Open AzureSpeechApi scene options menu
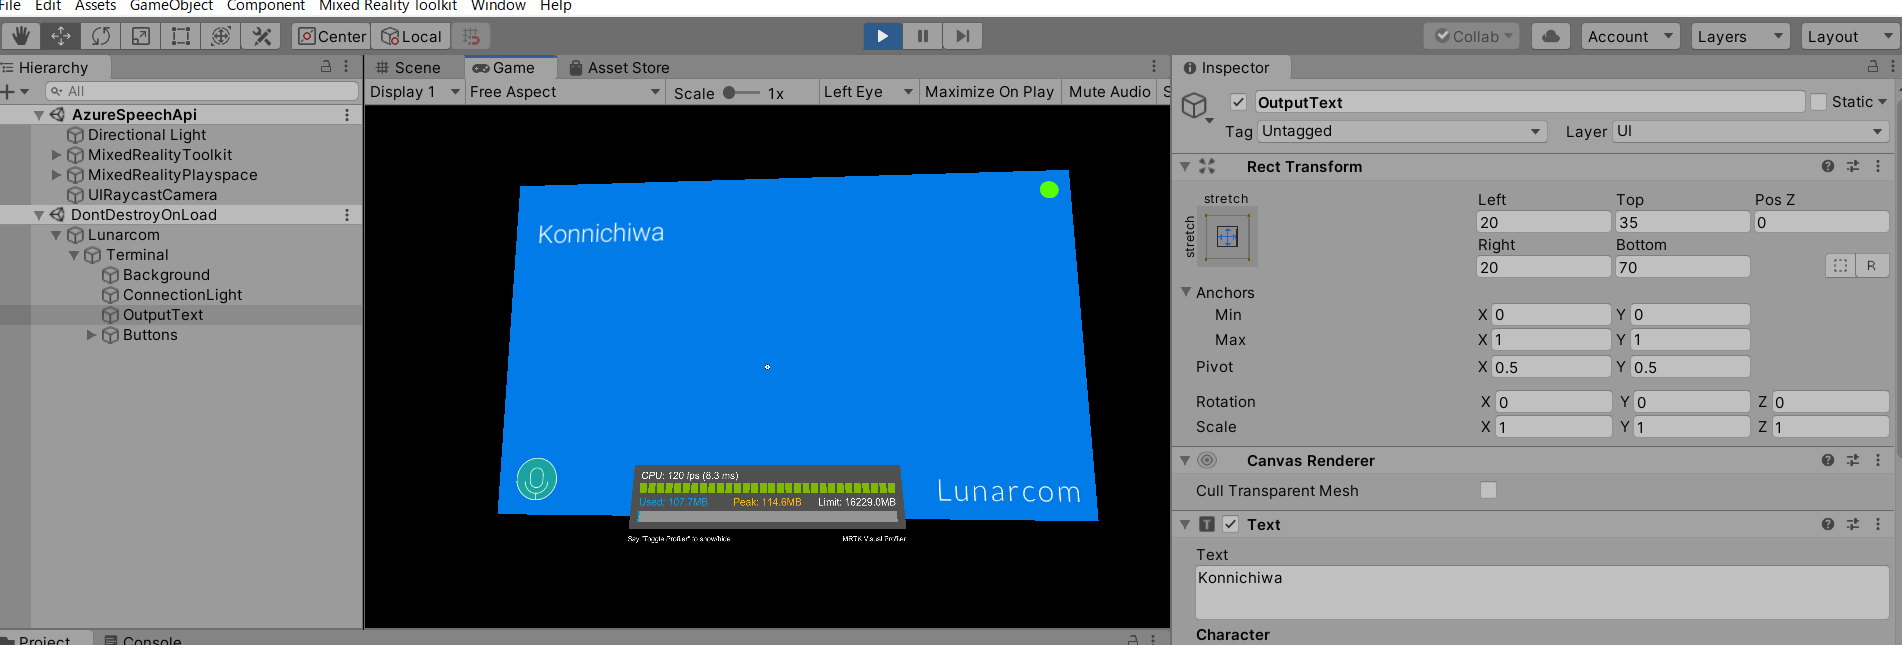Screen dimensions: 1902x645 347,115
